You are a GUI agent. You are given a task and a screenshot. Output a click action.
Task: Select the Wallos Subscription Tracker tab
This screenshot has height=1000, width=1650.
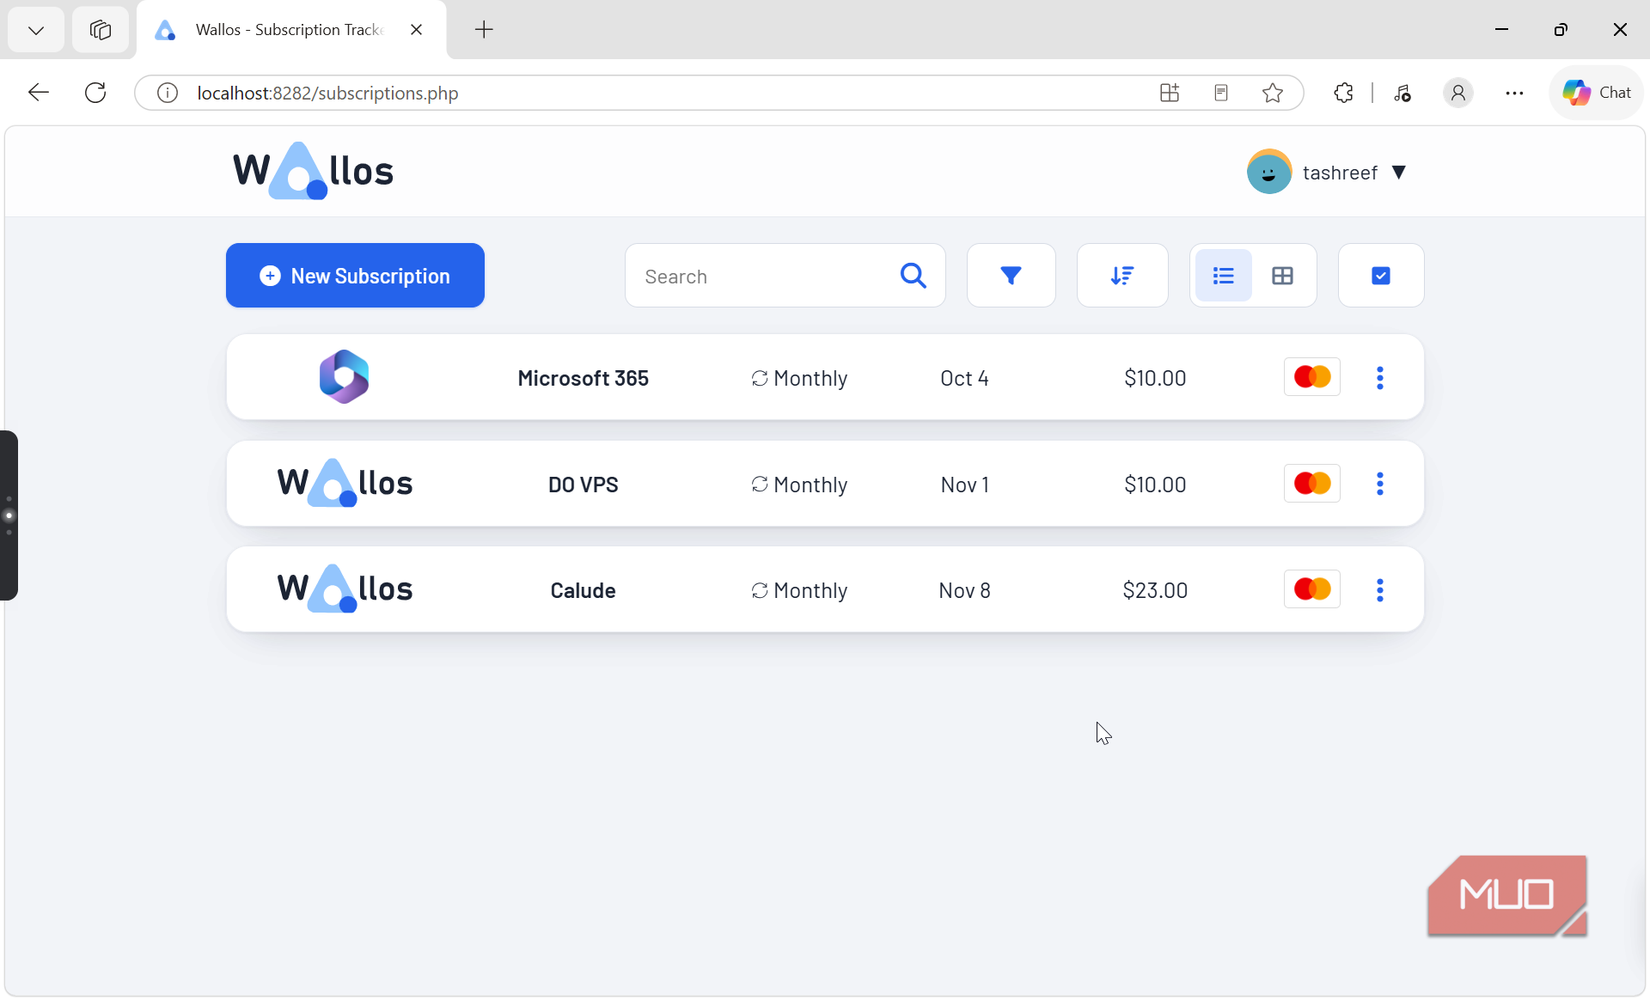(x=290, y=30)
